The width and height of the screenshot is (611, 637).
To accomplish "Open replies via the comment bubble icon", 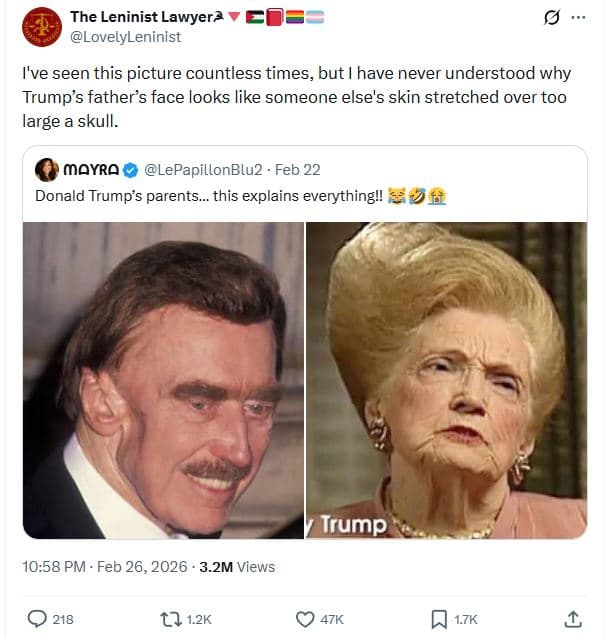I will [x=38, y=619].
